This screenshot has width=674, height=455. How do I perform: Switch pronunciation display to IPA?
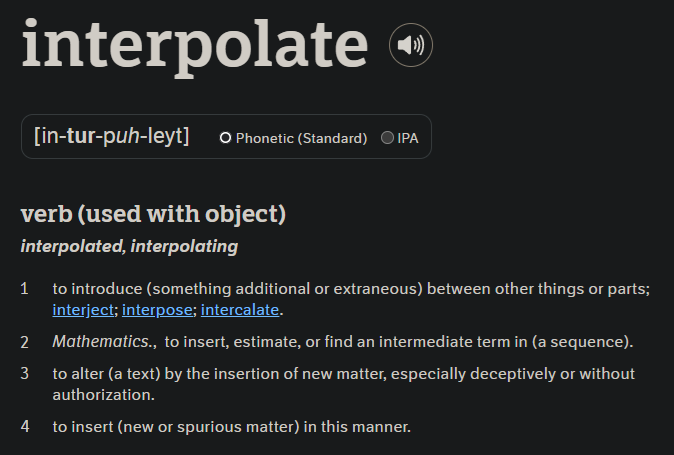(387, 138)
